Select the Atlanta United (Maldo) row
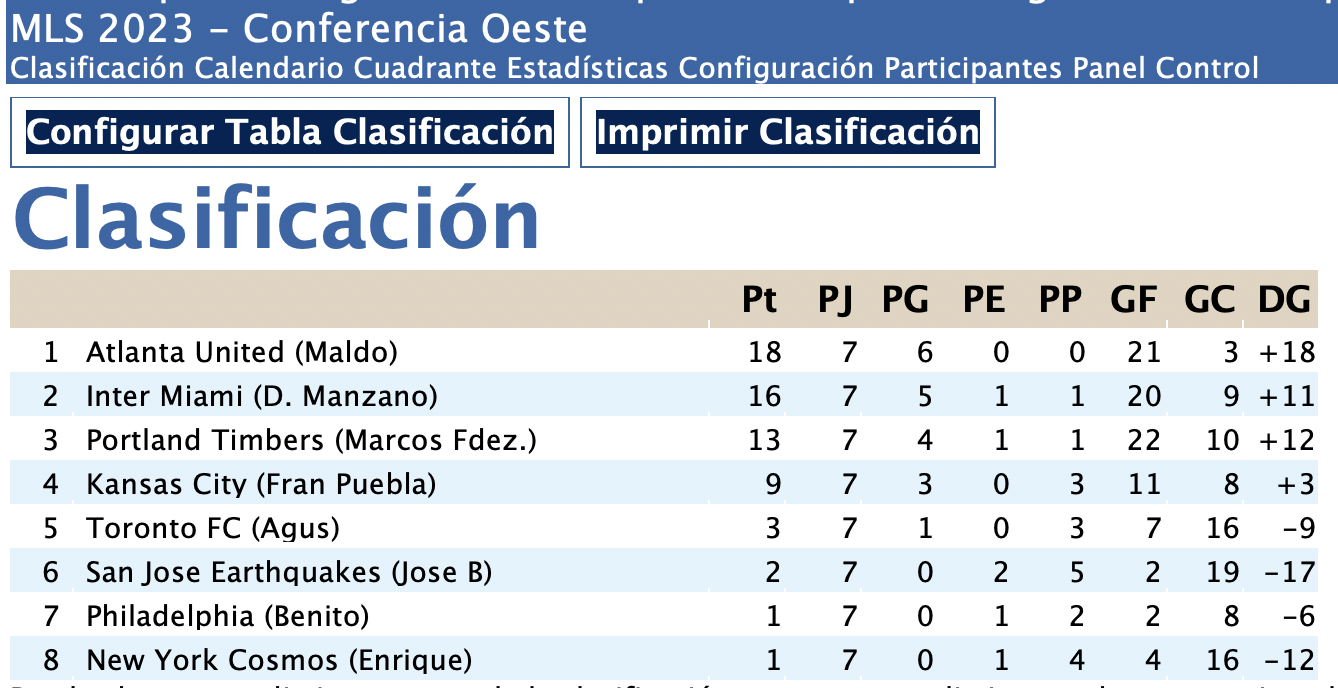The height and width of the screenshot is (688, 1338). [x=242, y=352]
